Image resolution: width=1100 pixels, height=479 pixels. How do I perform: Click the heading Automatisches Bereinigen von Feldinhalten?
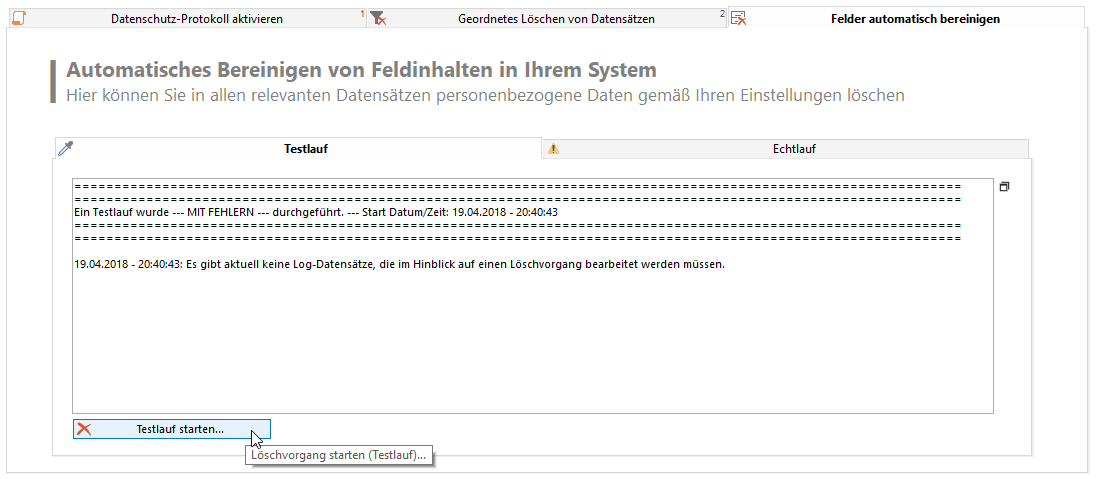tap(361, 71)
